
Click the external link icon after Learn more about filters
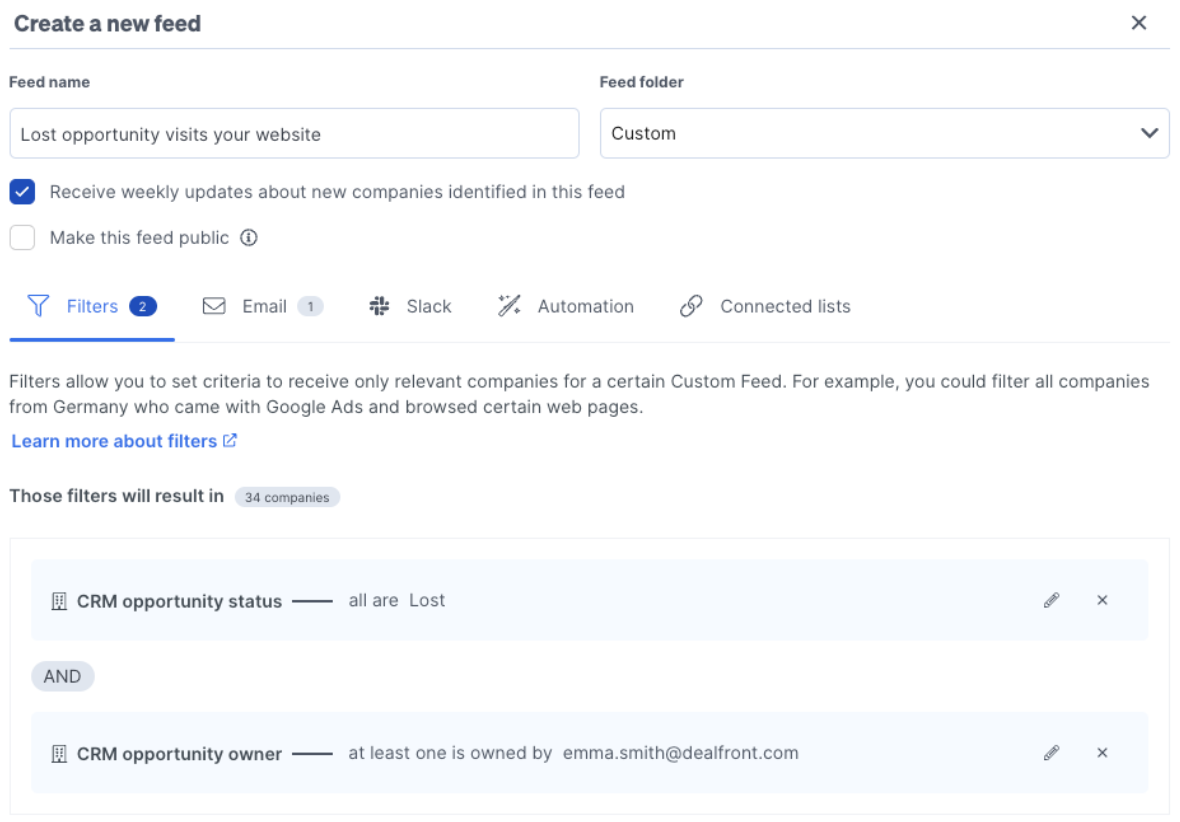(231, 440)
